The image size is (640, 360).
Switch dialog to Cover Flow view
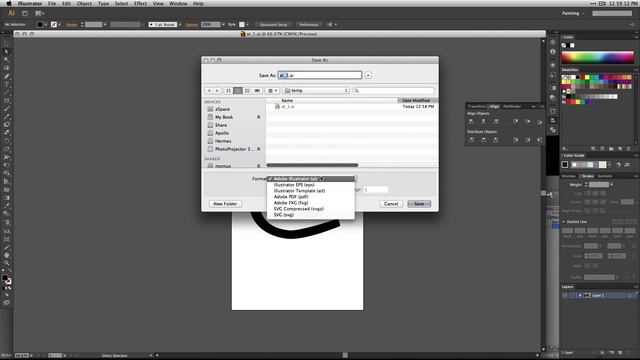[257, 91]
